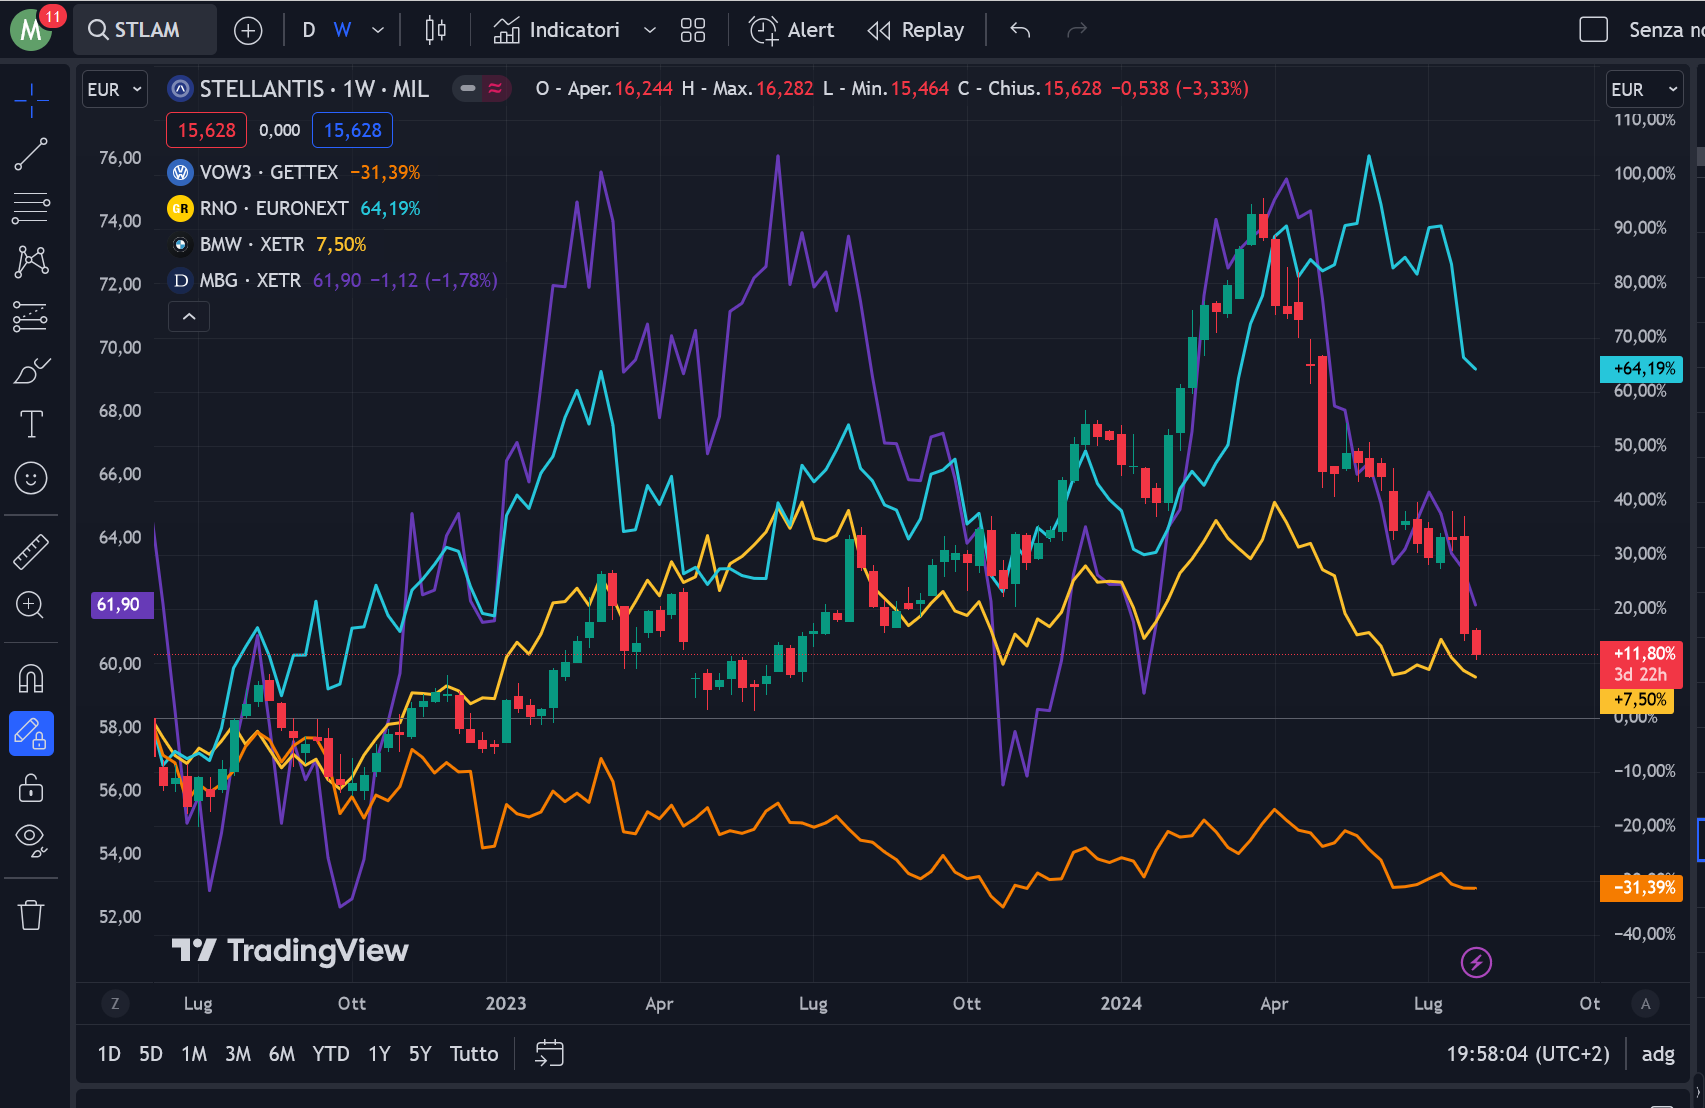Select the crosshair cursor tool
Screen dimensions: 1705x1108
tap(31, 100)
